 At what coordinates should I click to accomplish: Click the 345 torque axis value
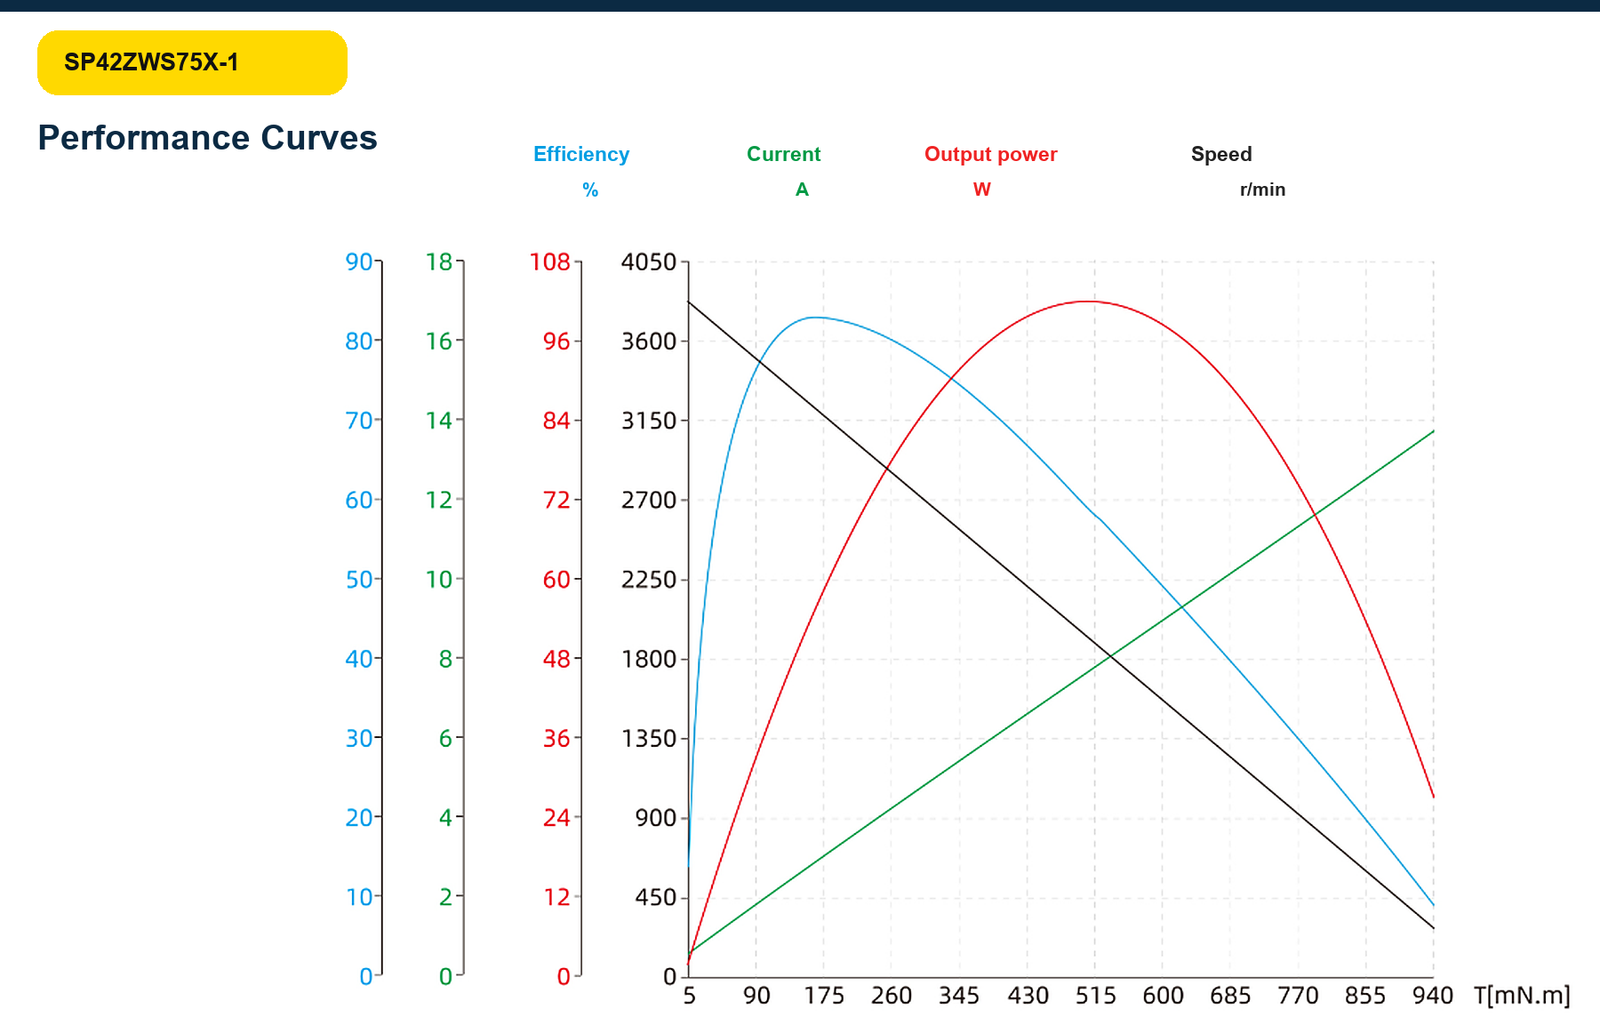[x=959, y=996]
